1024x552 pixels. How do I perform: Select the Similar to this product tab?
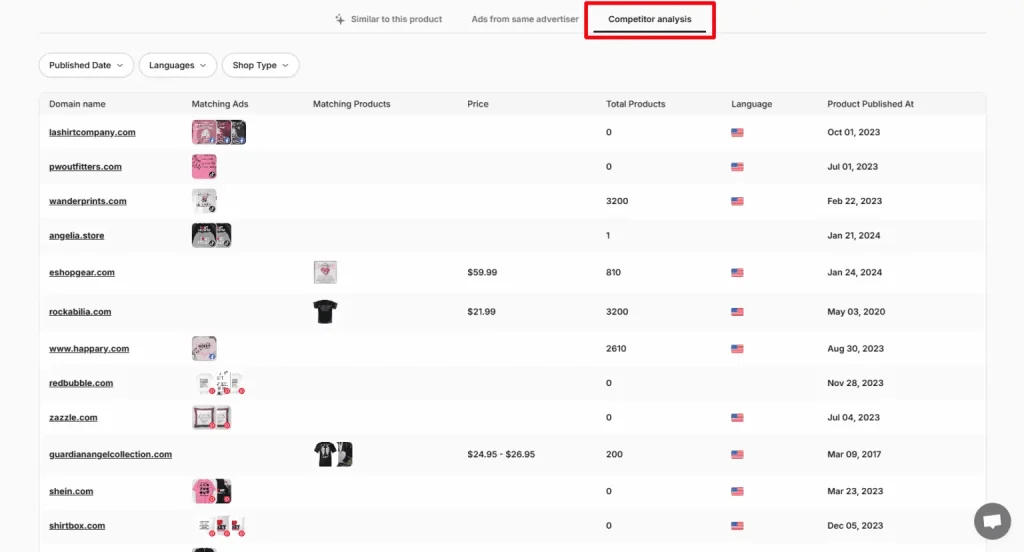(396, 19)
